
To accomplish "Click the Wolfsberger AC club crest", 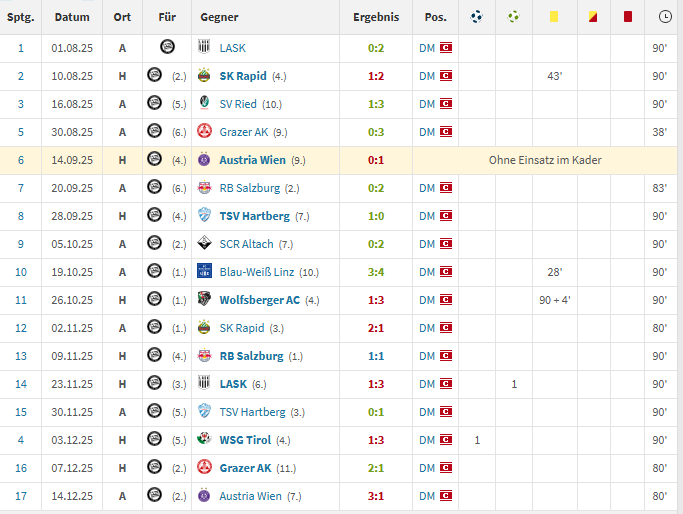I will point(204,300).
